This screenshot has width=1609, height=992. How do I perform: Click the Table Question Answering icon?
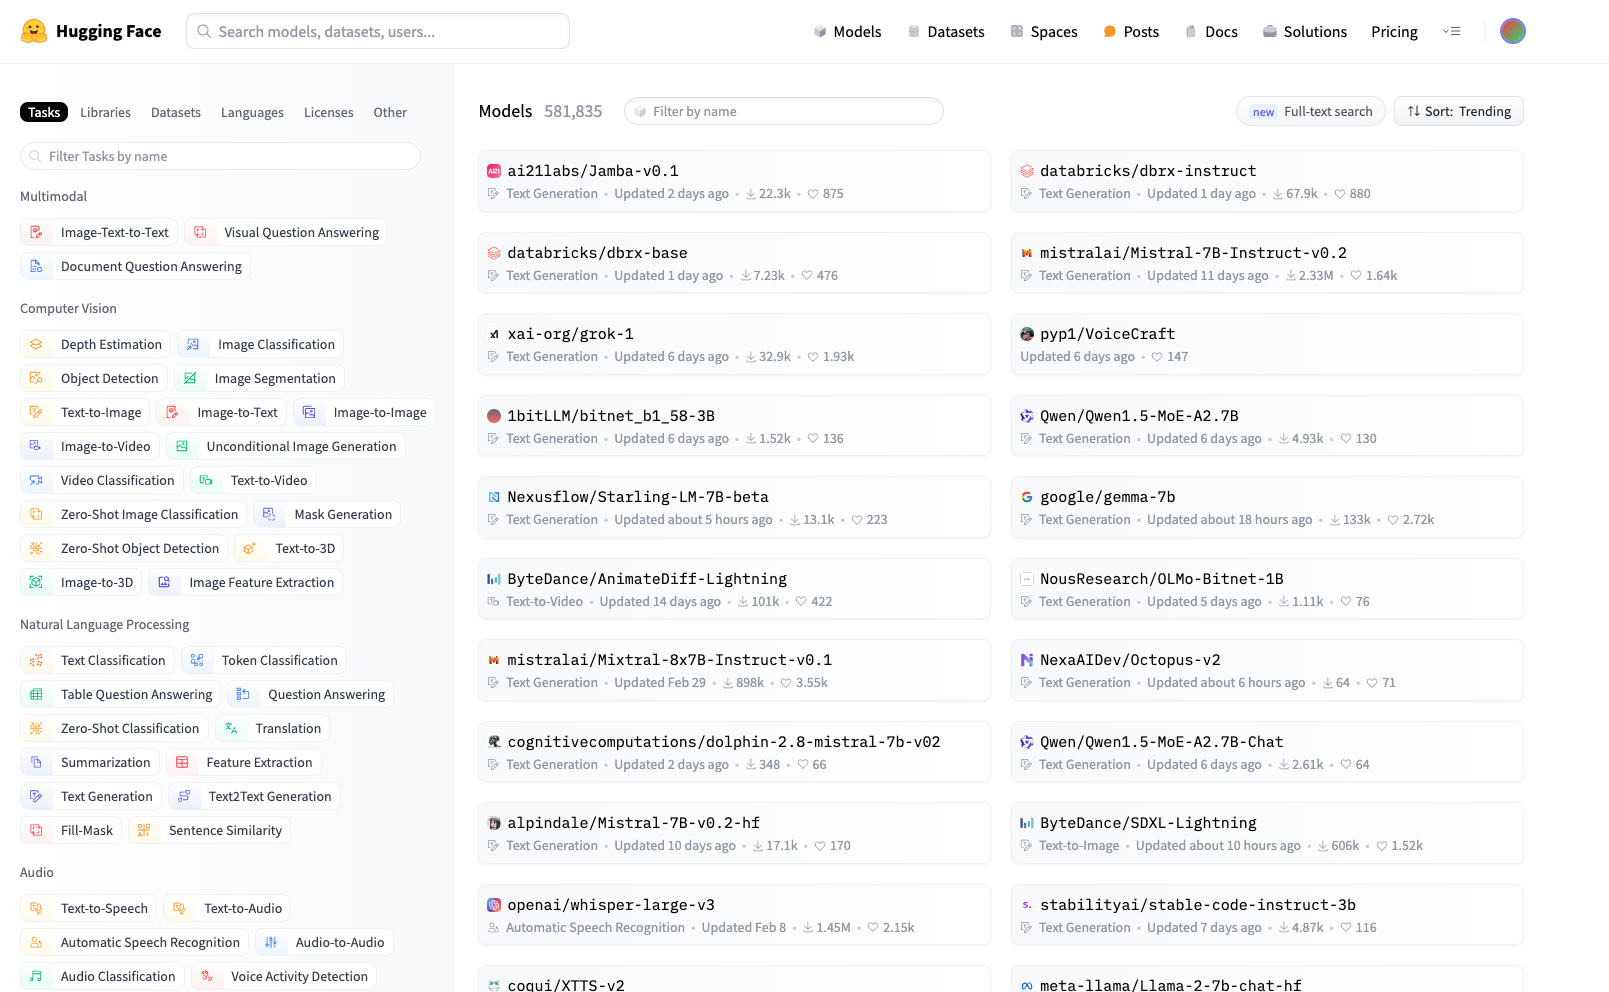pyautogui.click(x=37, y=694)
